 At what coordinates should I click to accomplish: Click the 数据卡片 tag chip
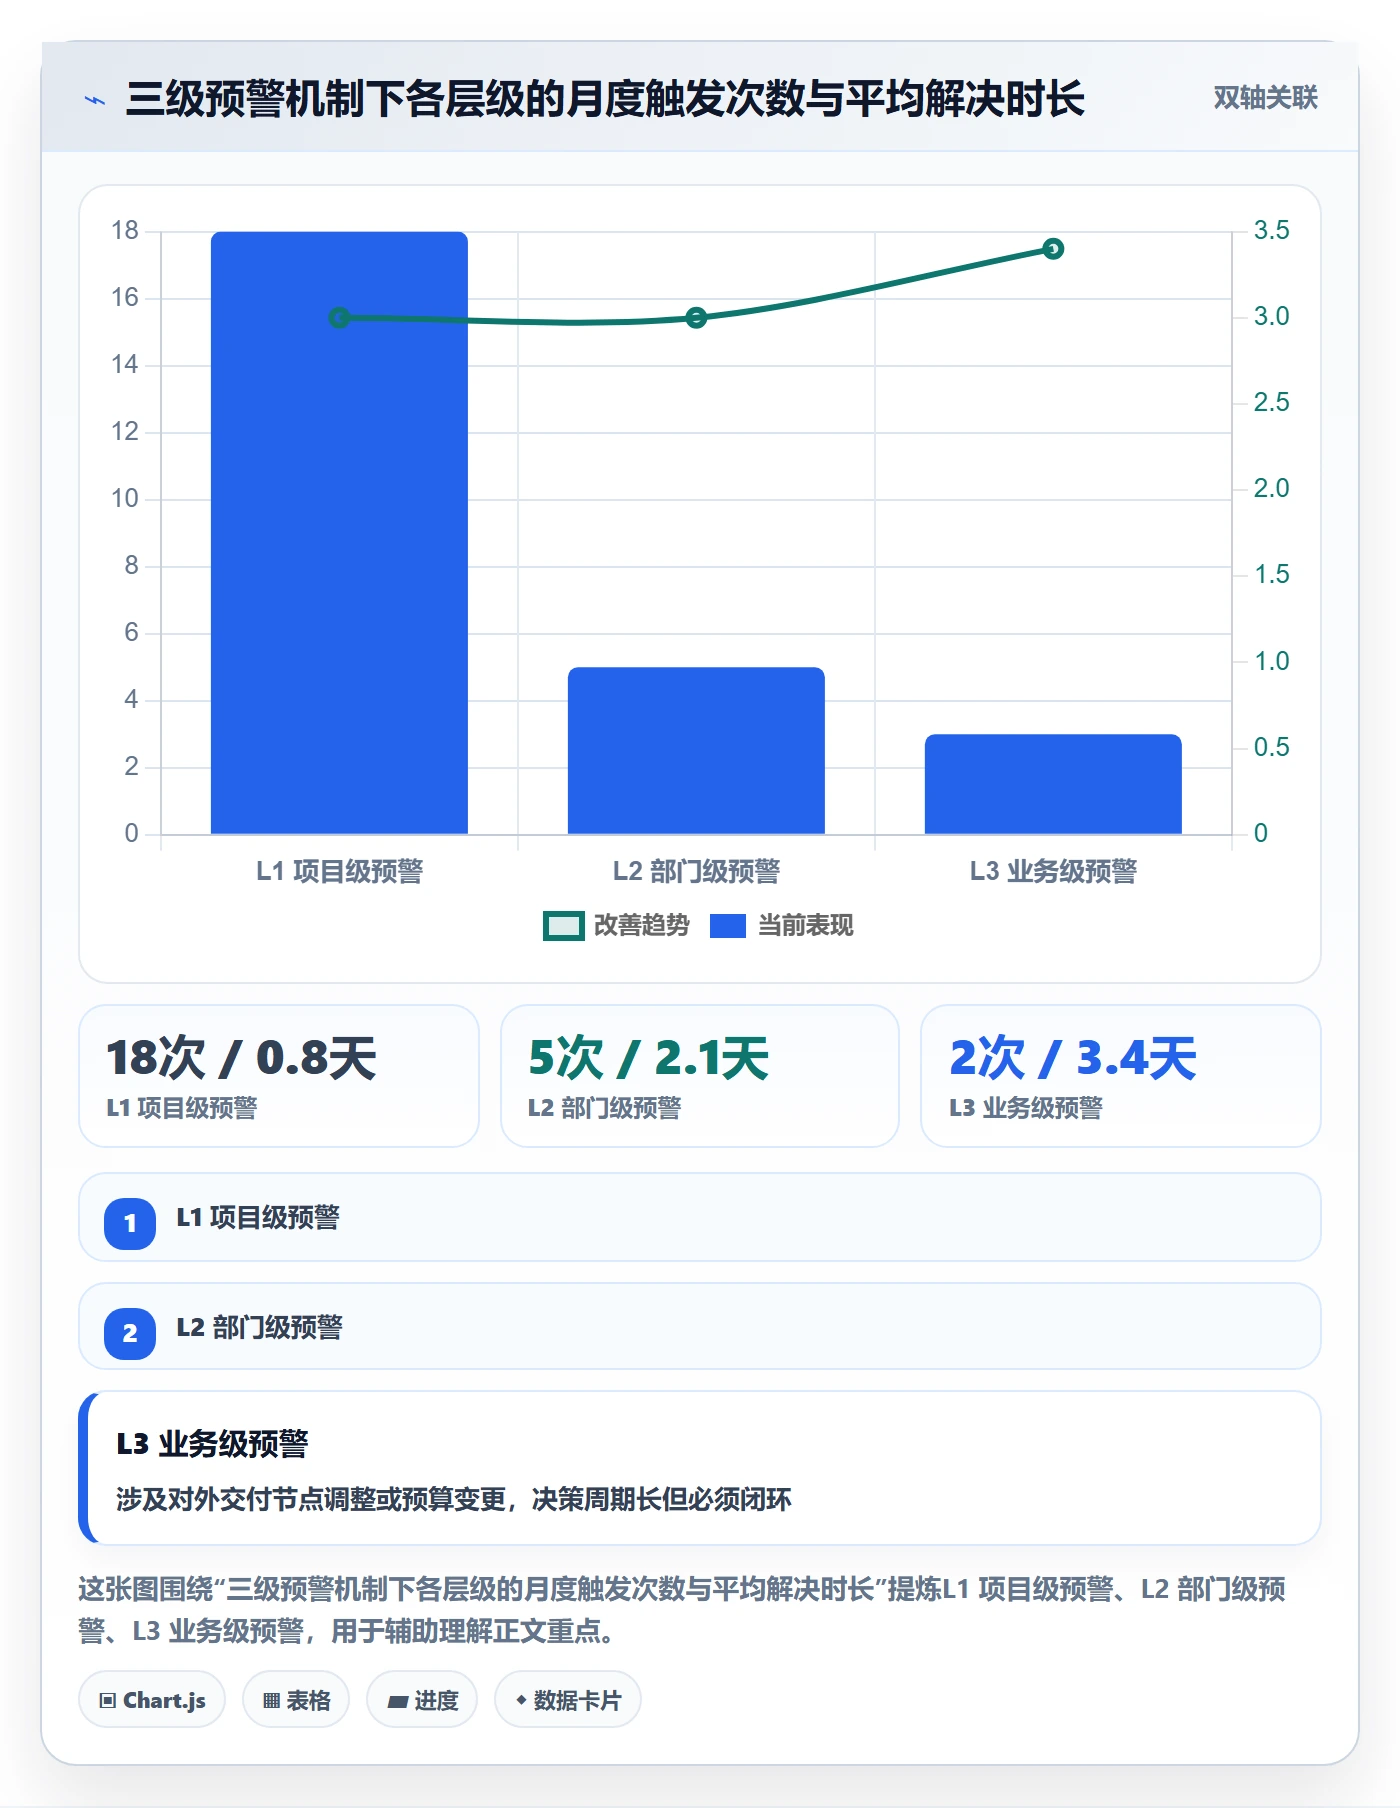[x=568, y=1700]
